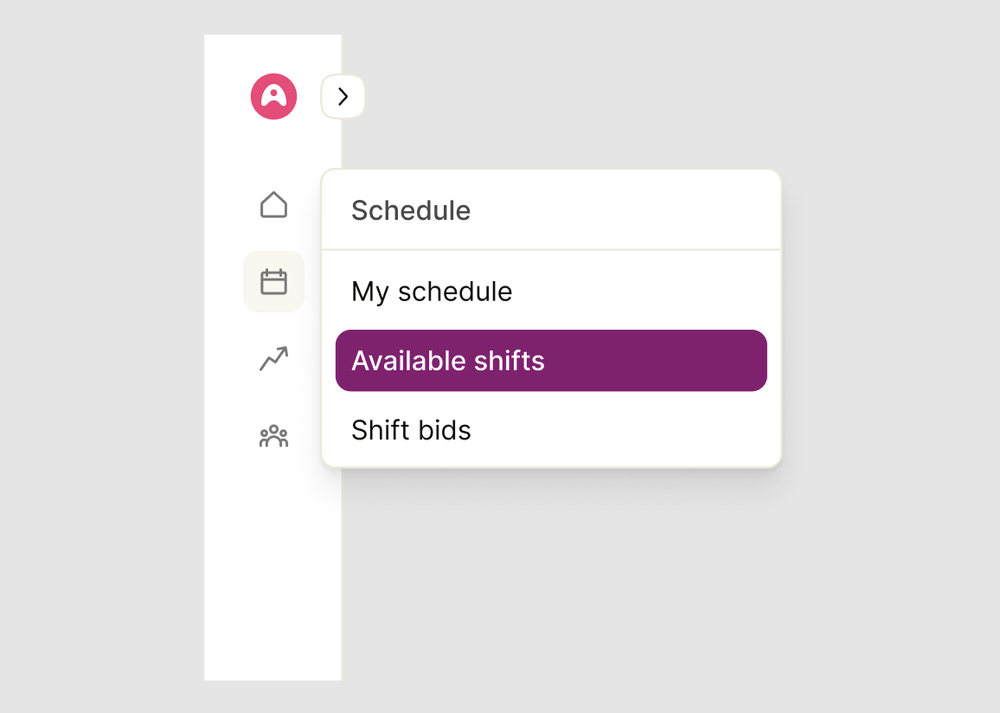
Task: Choose My schedule from the flyout menu
Action: (431, 291)
